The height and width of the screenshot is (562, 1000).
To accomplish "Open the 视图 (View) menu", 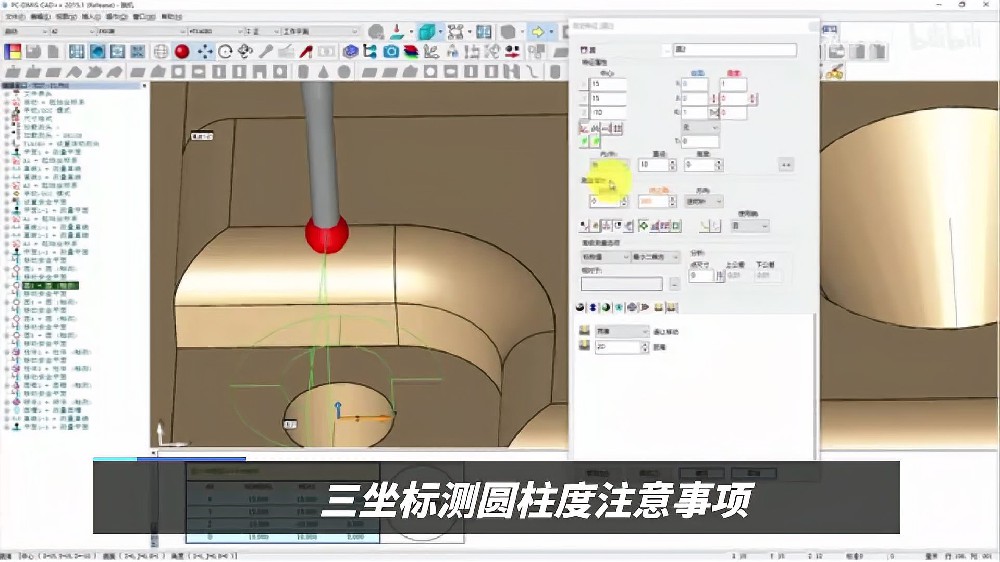I will (x=66, y=17).
